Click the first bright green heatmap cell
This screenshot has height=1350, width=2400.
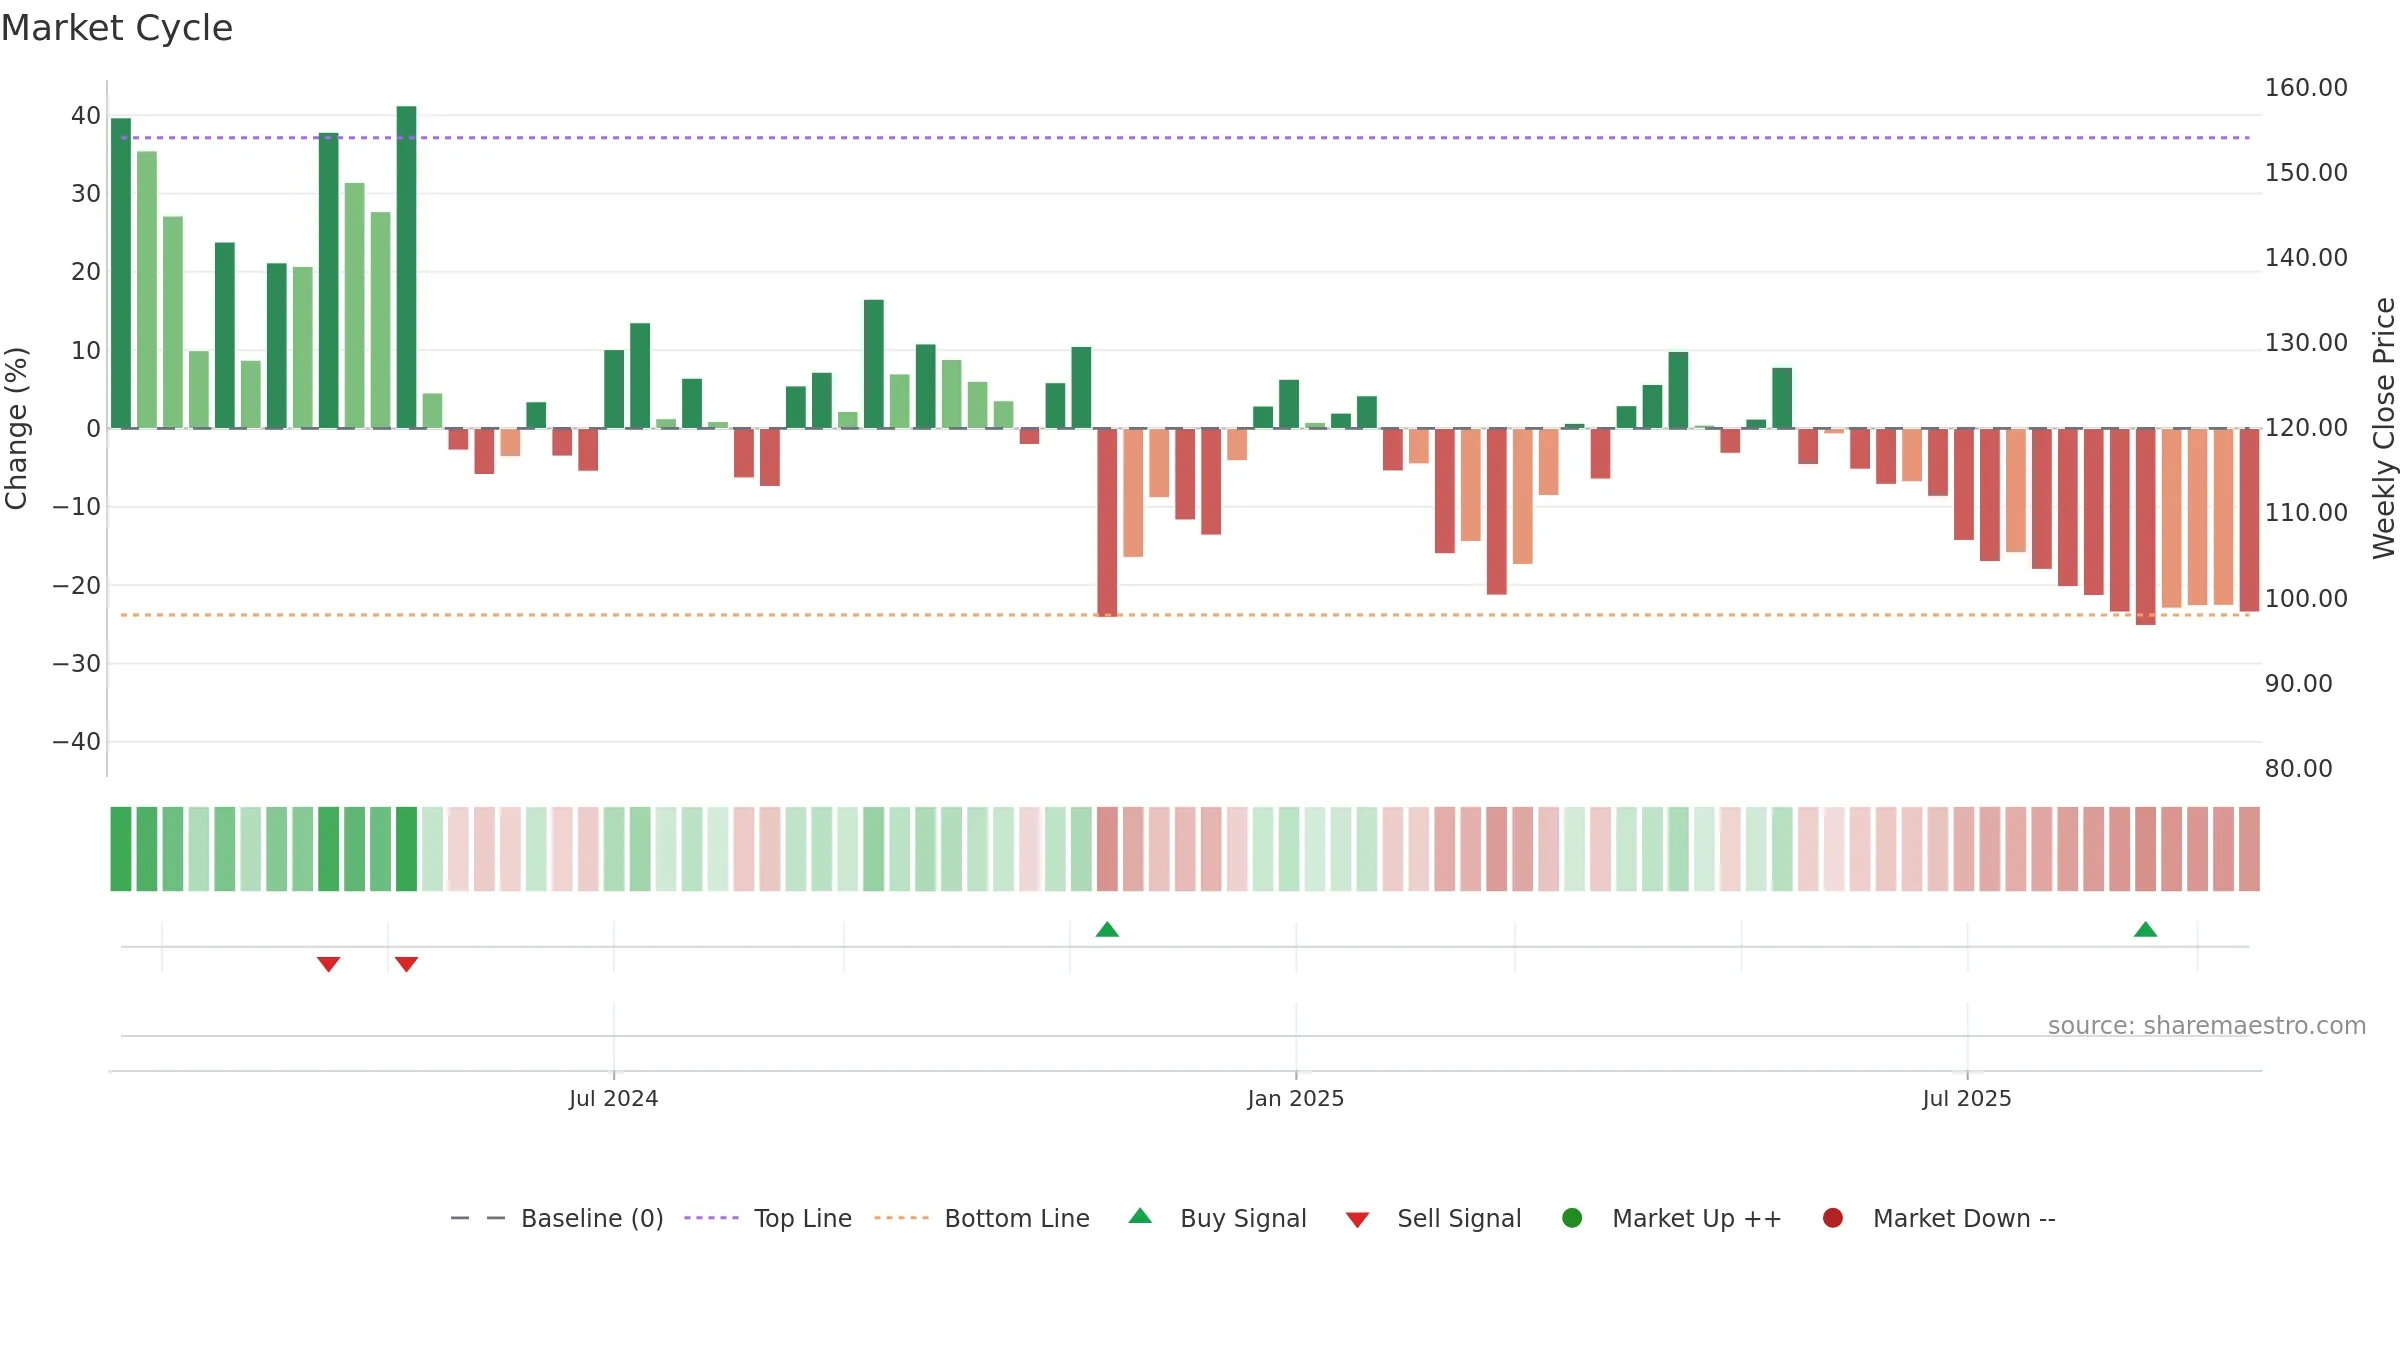[121, 849]
